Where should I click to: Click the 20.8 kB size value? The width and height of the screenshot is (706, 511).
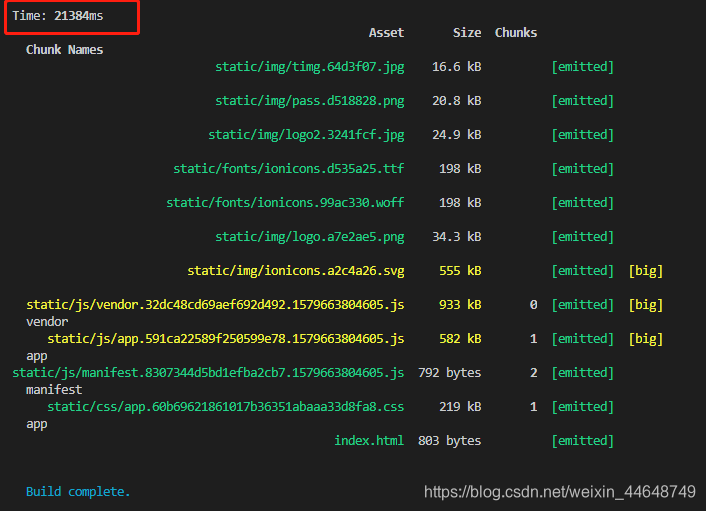pos(457,101)
